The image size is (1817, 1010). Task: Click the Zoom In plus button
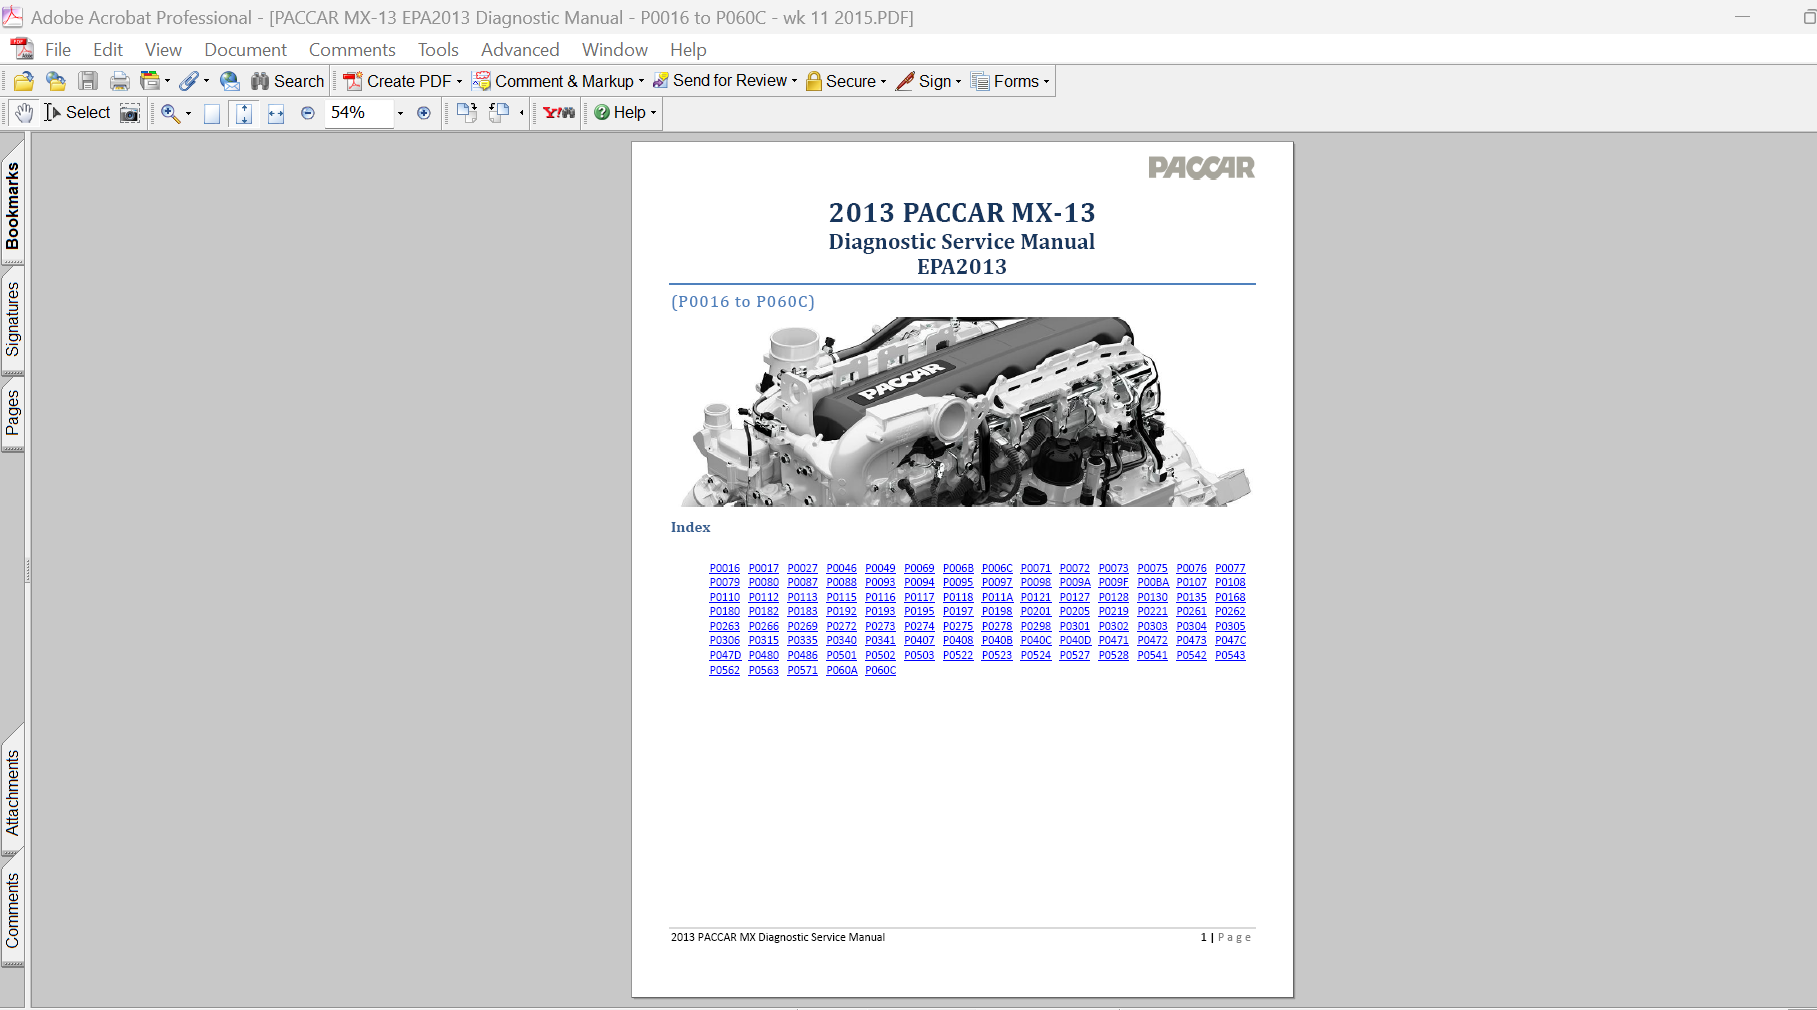(x=424, y=113)
